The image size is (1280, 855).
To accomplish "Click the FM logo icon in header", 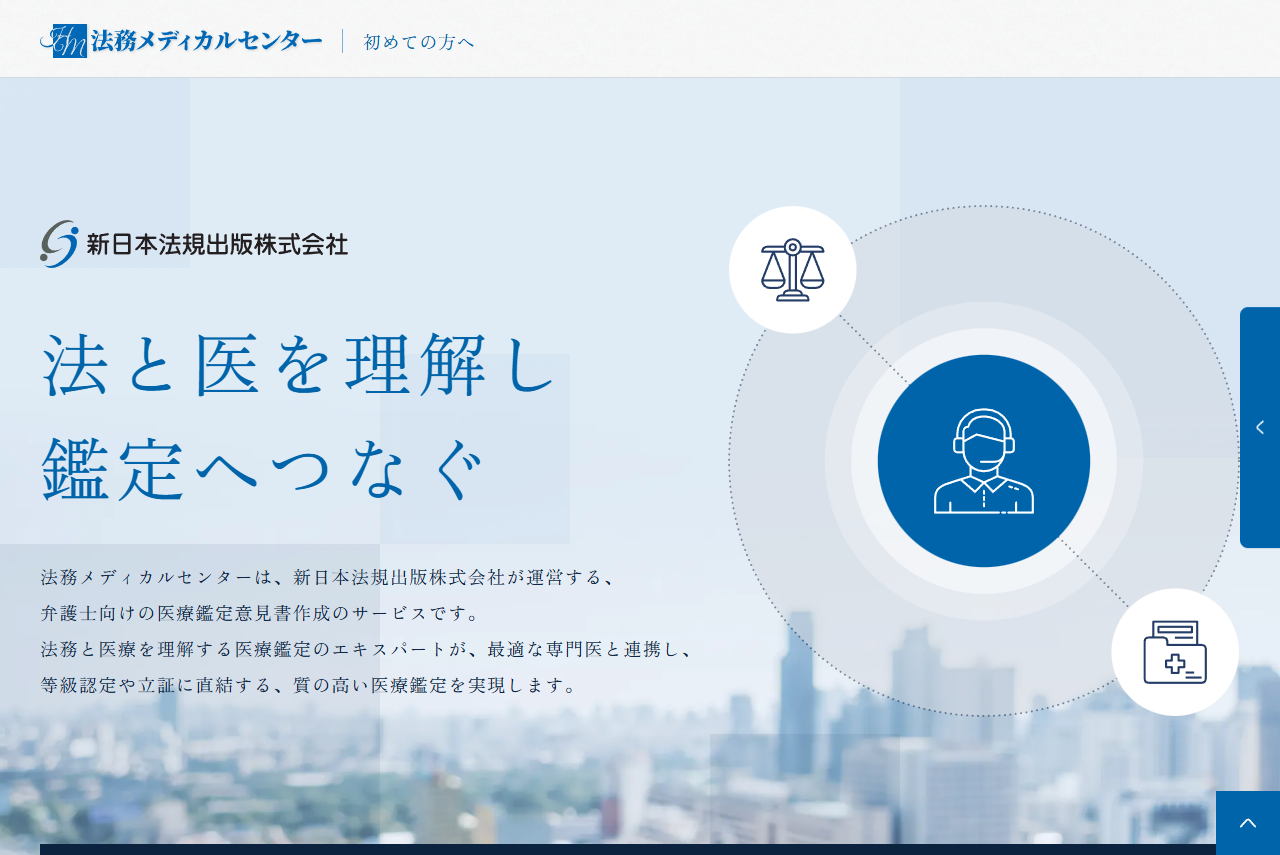I will coord(65,41).
